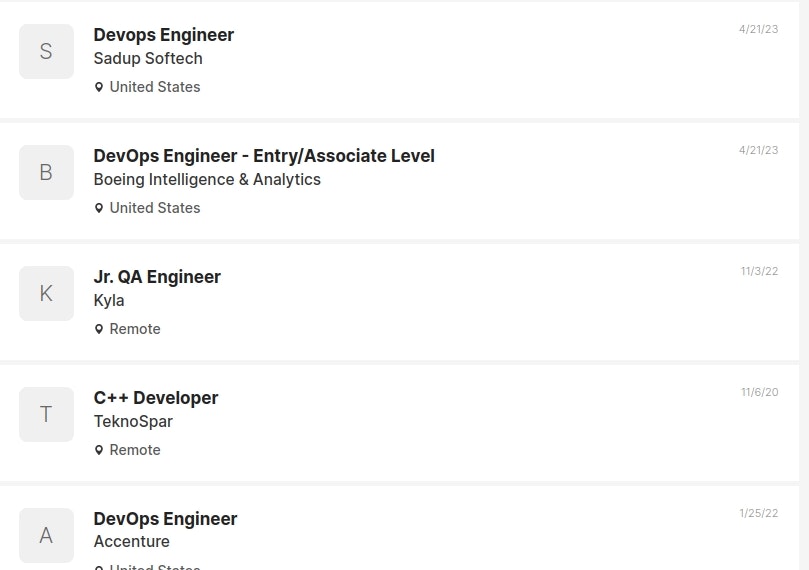
Task: Click the Accenture company name text
Action: 132,542
